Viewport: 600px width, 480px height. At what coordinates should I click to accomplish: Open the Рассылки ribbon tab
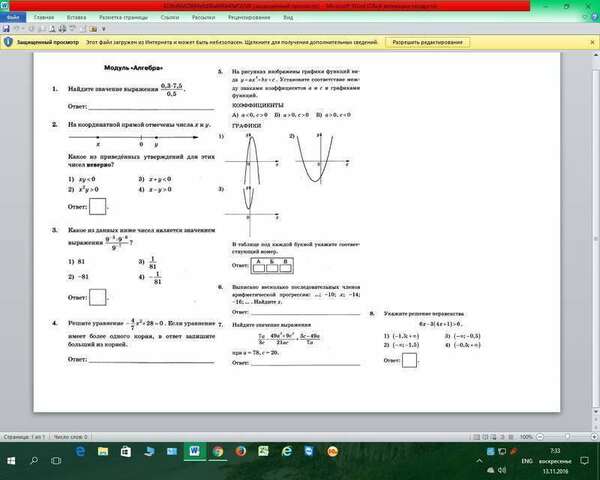point(203,17)
